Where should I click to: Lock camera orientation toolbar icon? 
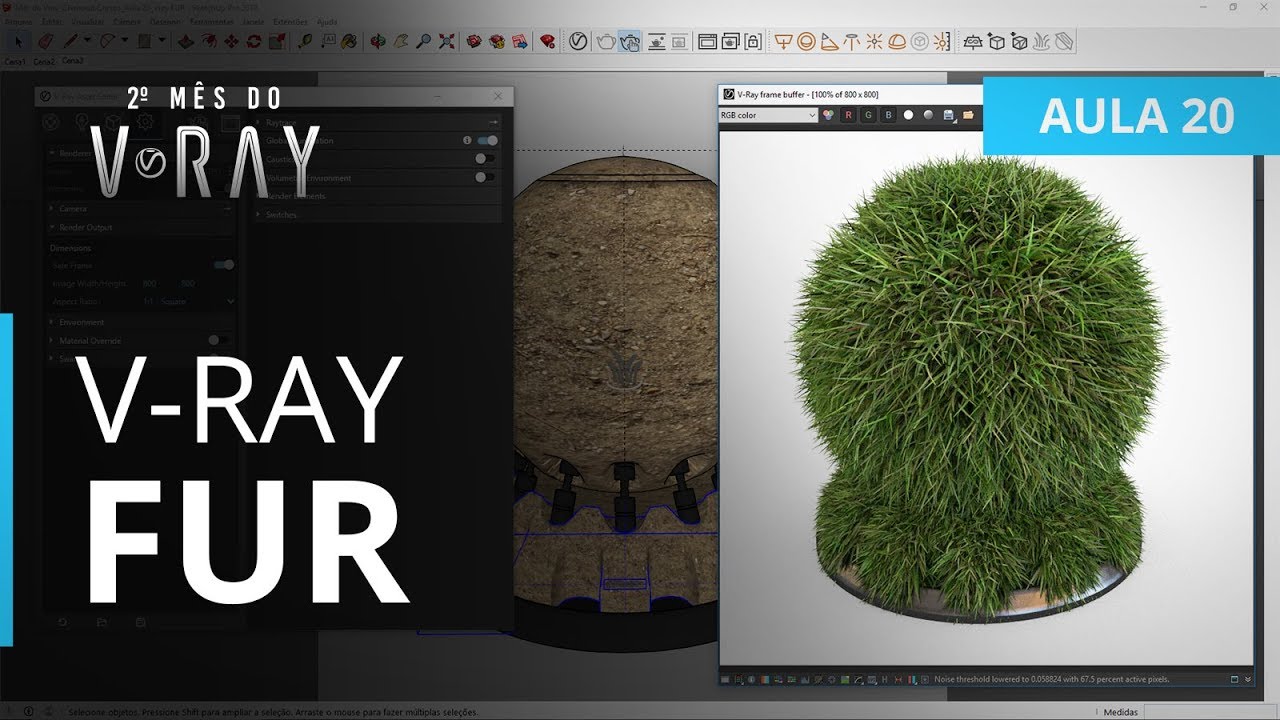pyautogui.click(x=753, y=42)
